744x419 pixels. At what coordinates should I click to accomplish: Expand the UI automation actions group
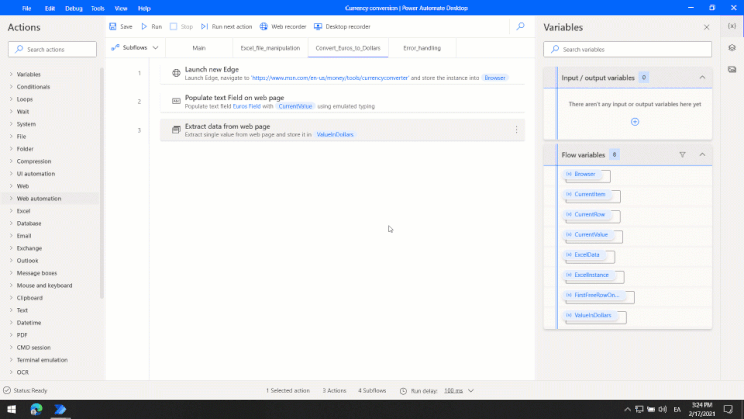point(11,174)
